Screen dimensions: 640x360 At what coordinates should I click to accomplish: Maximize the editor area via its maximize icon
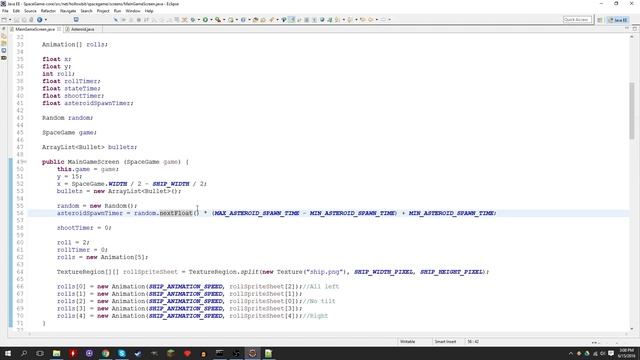[634, 29]
